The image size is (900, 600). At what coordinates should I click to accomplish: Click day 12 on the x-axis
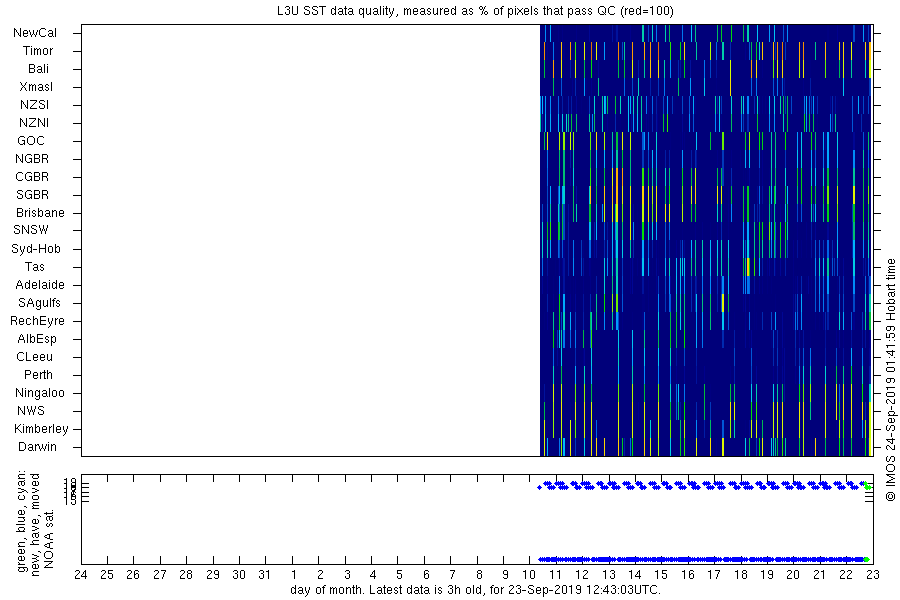(582, 575)
